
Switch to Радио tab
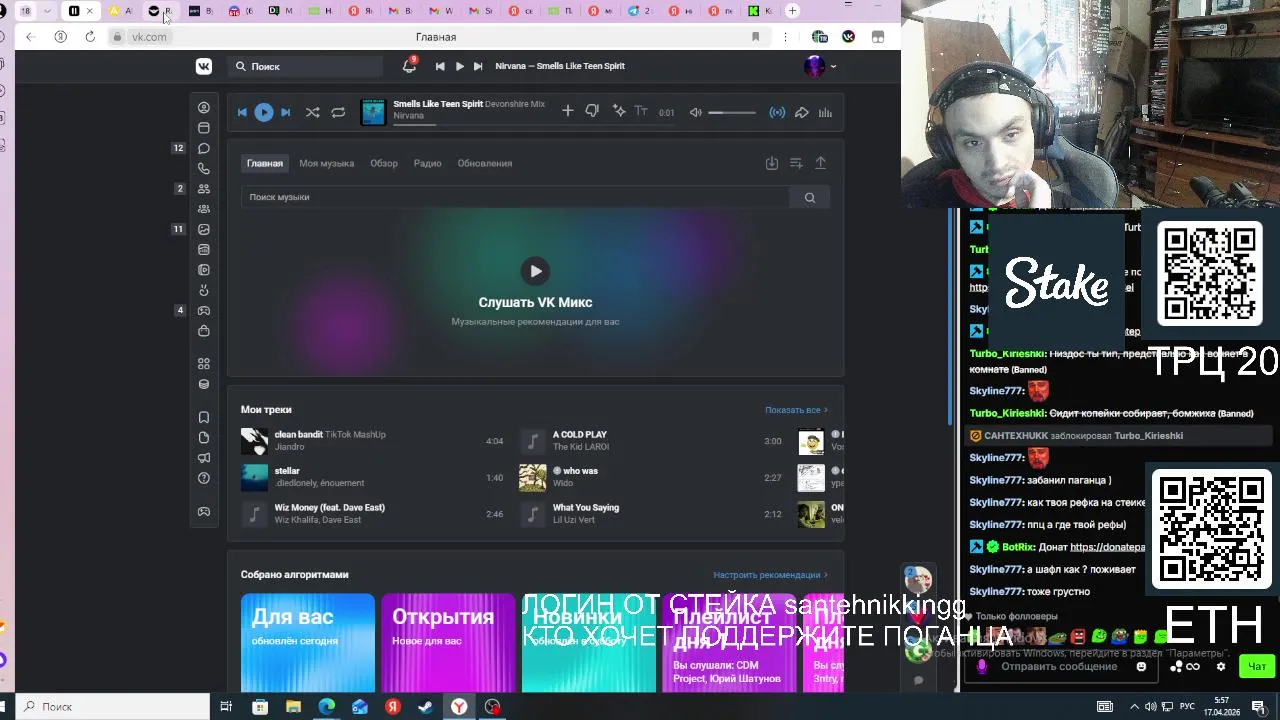427,163
